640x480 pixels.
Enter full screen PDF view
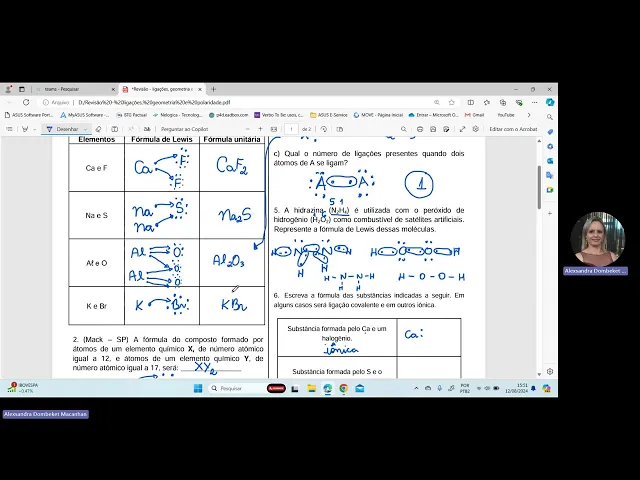pyautogui.click(x=462, y=129)
